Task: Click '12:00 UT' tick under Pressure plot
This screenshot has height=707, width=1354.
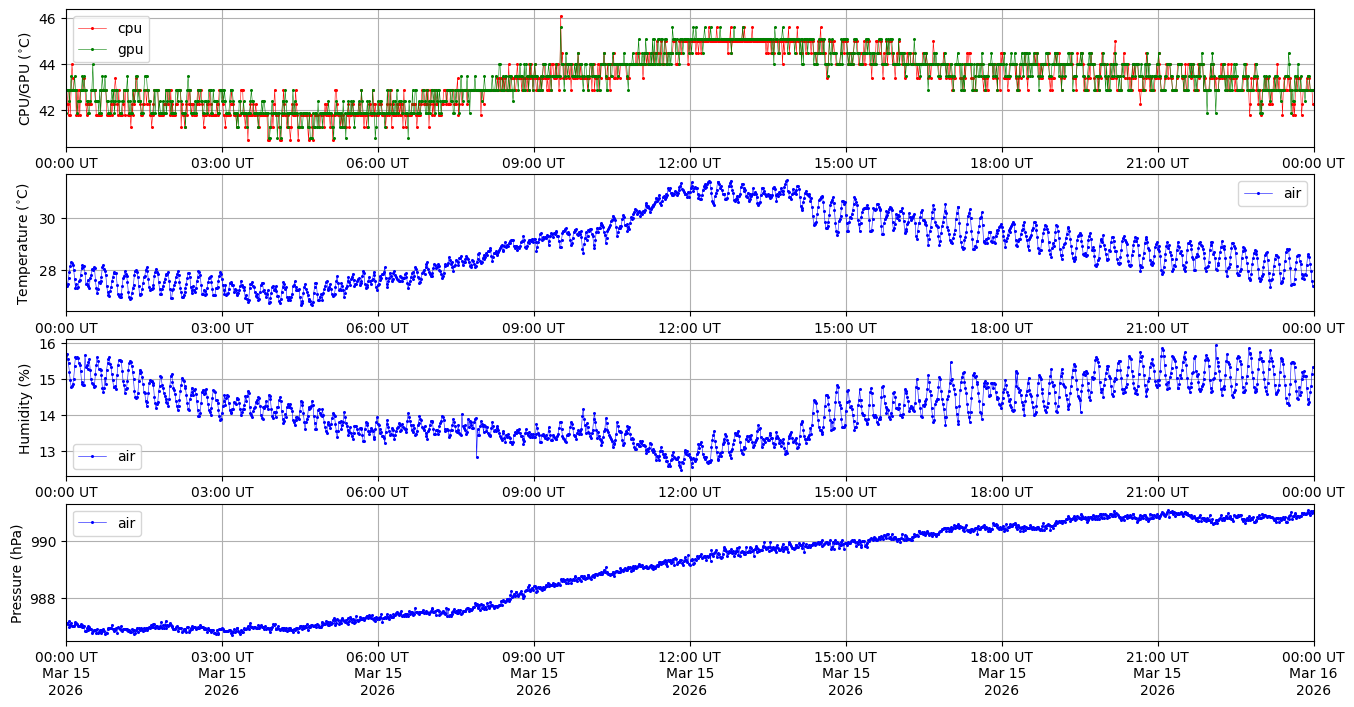Action: [689, 656]
